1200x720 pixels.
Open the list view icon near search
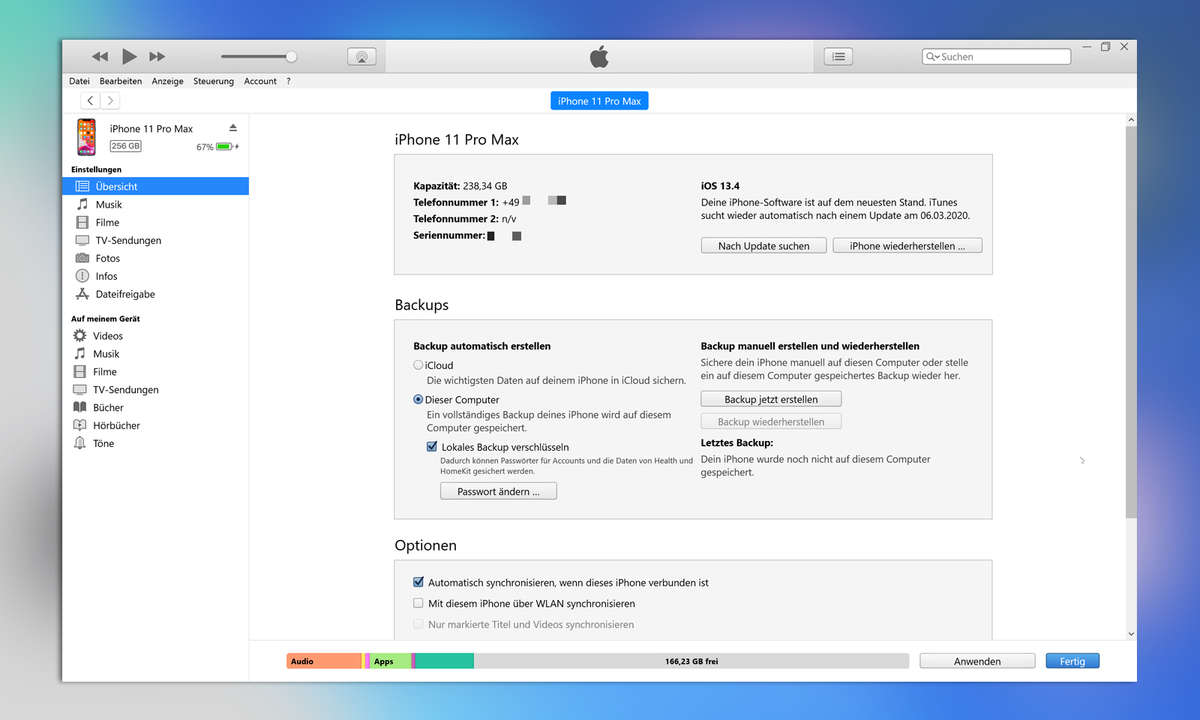838,57
